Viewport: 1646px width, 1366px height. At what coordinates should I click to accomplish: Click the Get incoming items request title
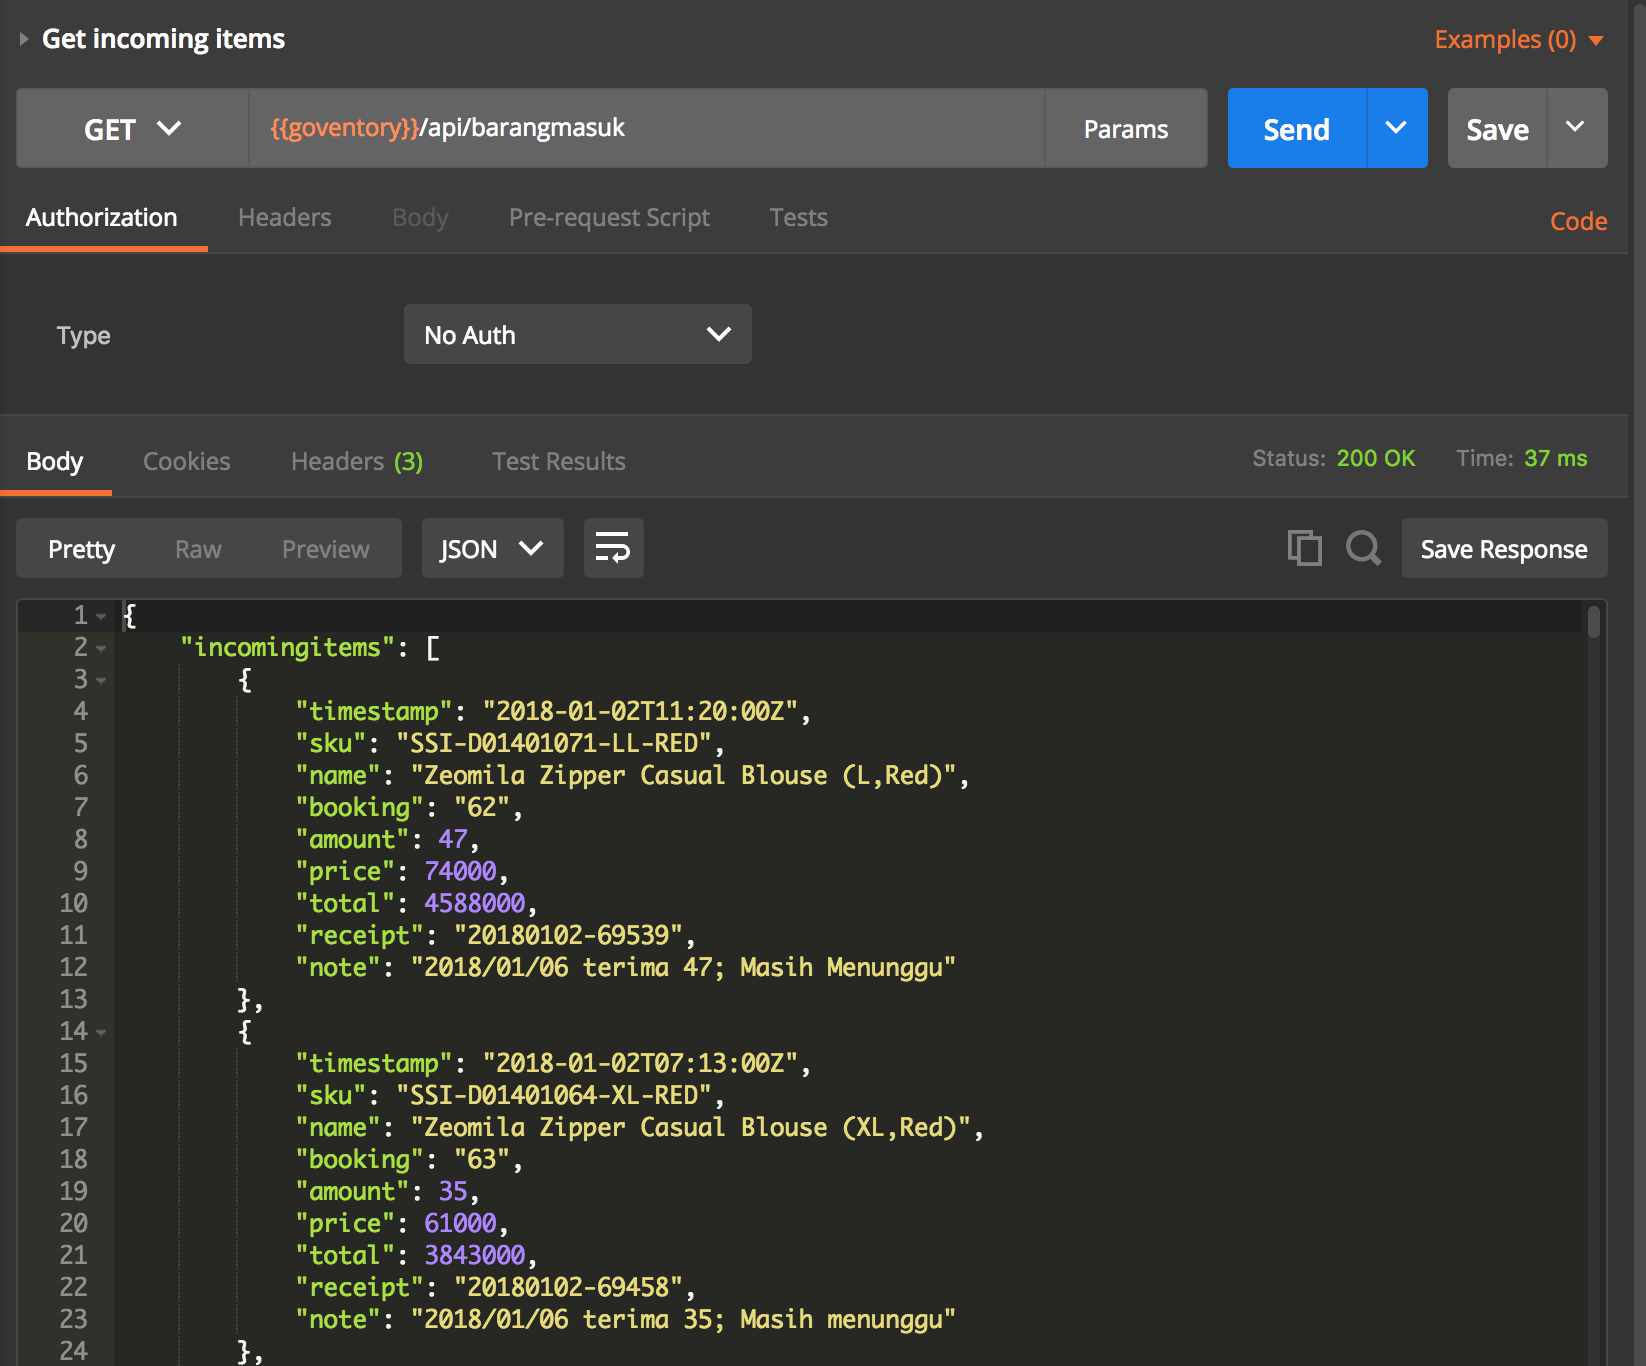tap(163, 39)
